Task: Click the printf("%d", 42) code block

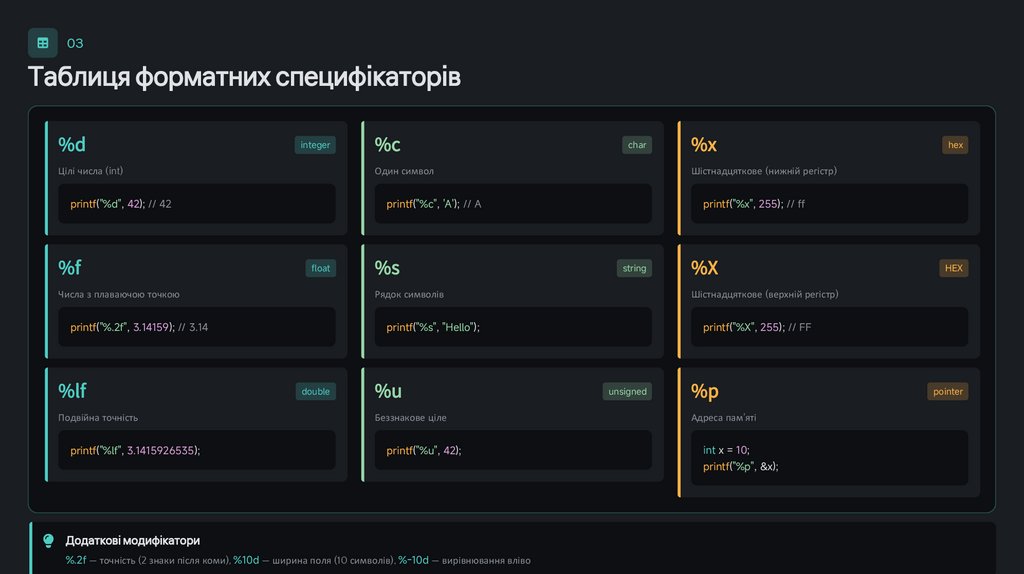Action: (196, 204)
